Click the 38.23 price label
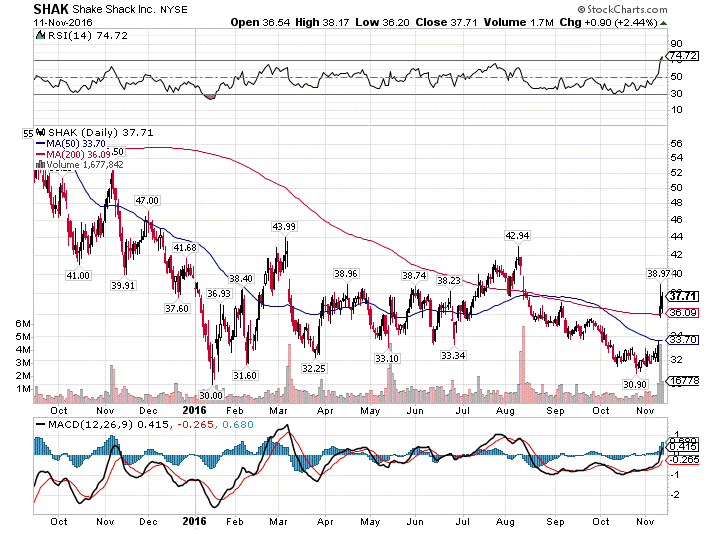 point(449,280)
